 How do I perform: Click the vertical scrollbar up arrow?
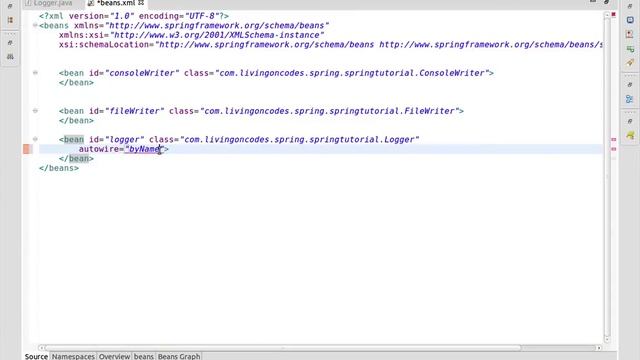607,15
